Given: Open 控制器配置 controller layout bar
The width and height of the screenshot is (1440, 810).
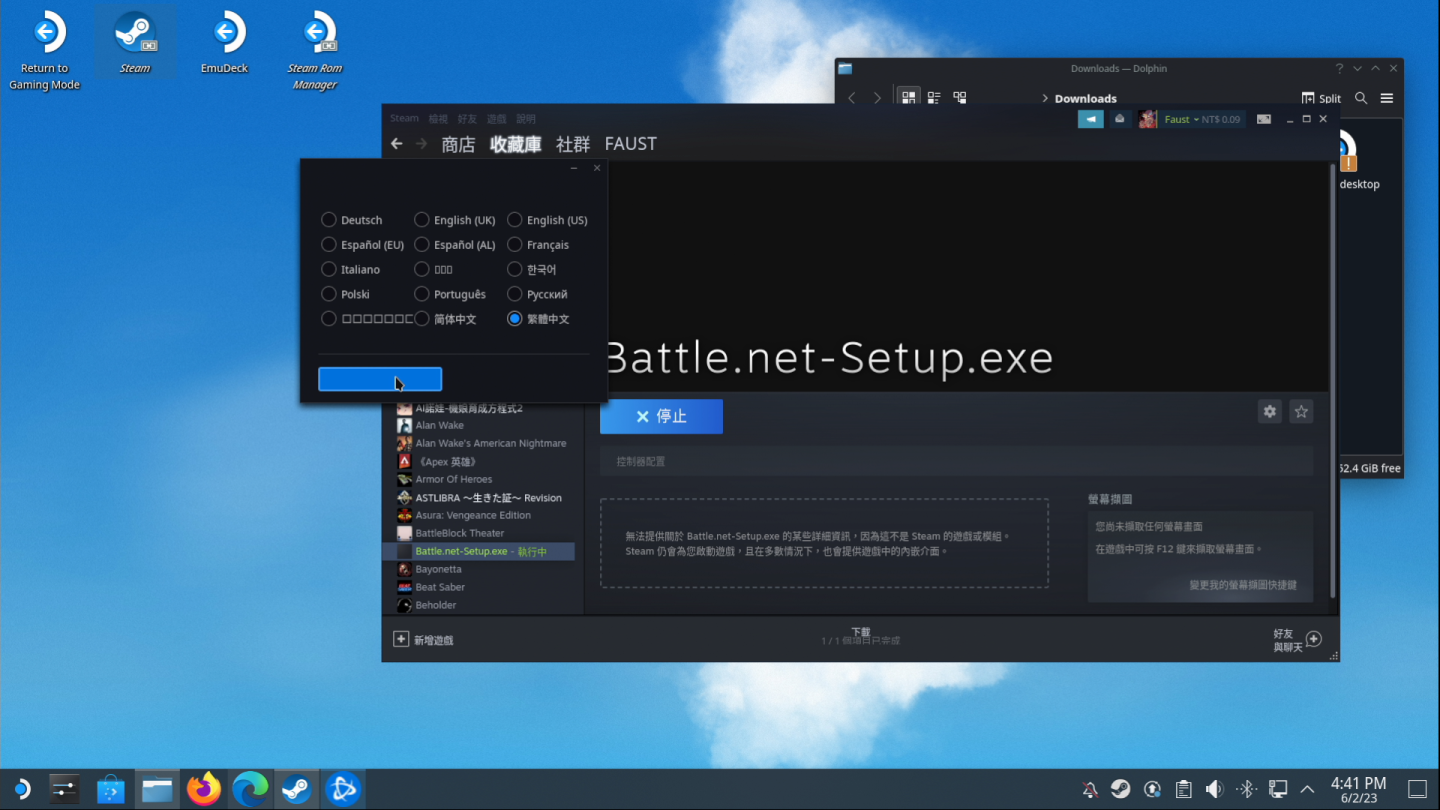Looking at the screenshot, I should tap(956, 462).
